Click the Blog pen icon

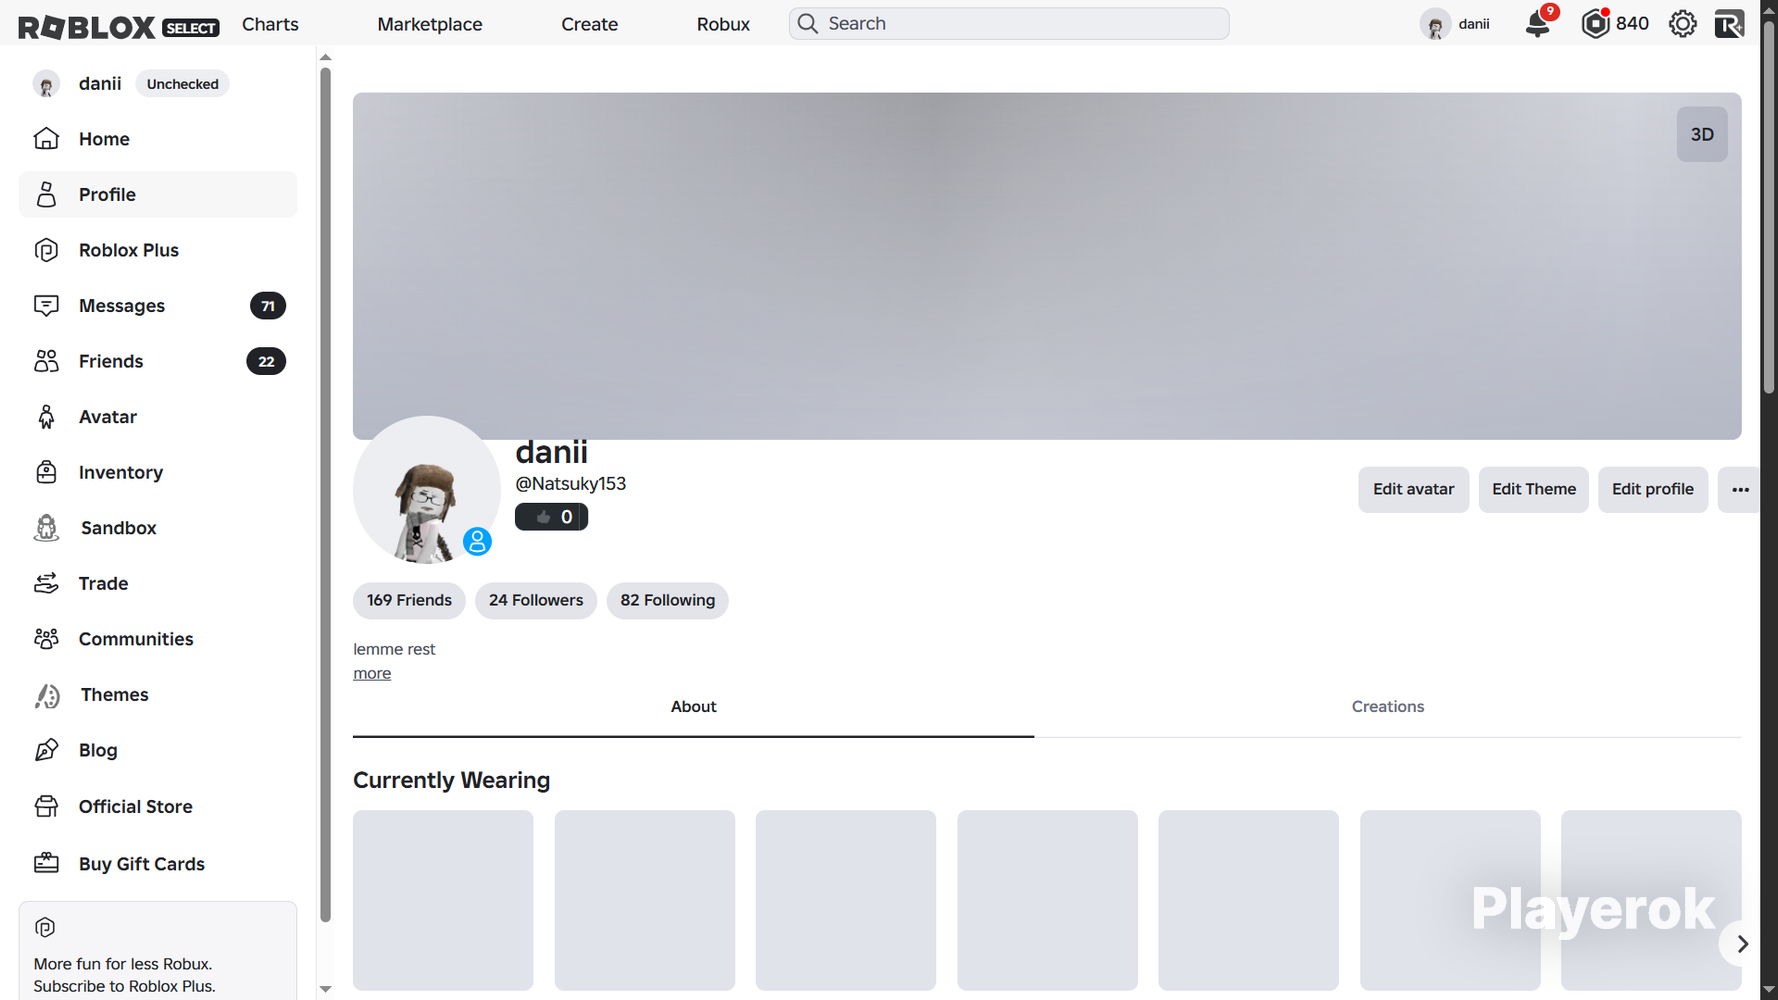pyautogui.click(x=46, y=750)
